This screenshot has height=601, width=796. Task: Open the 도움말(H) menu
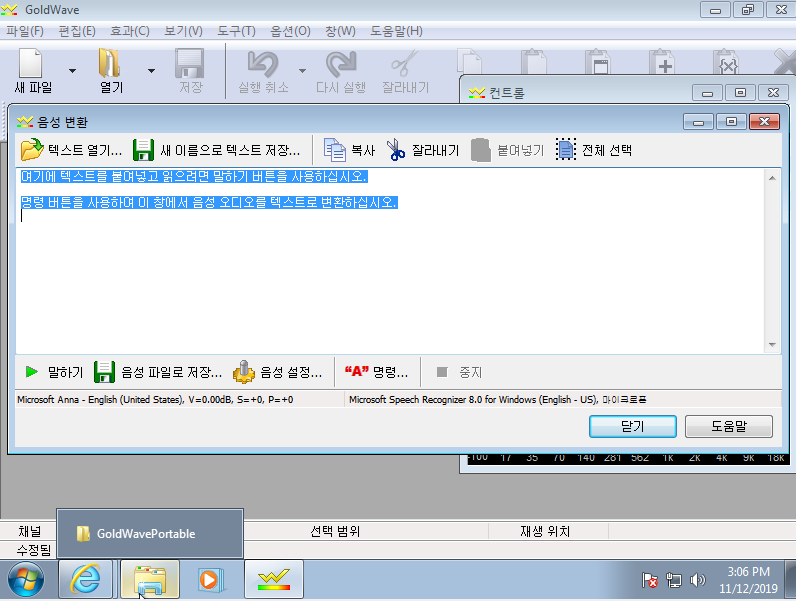coord(396,31)
